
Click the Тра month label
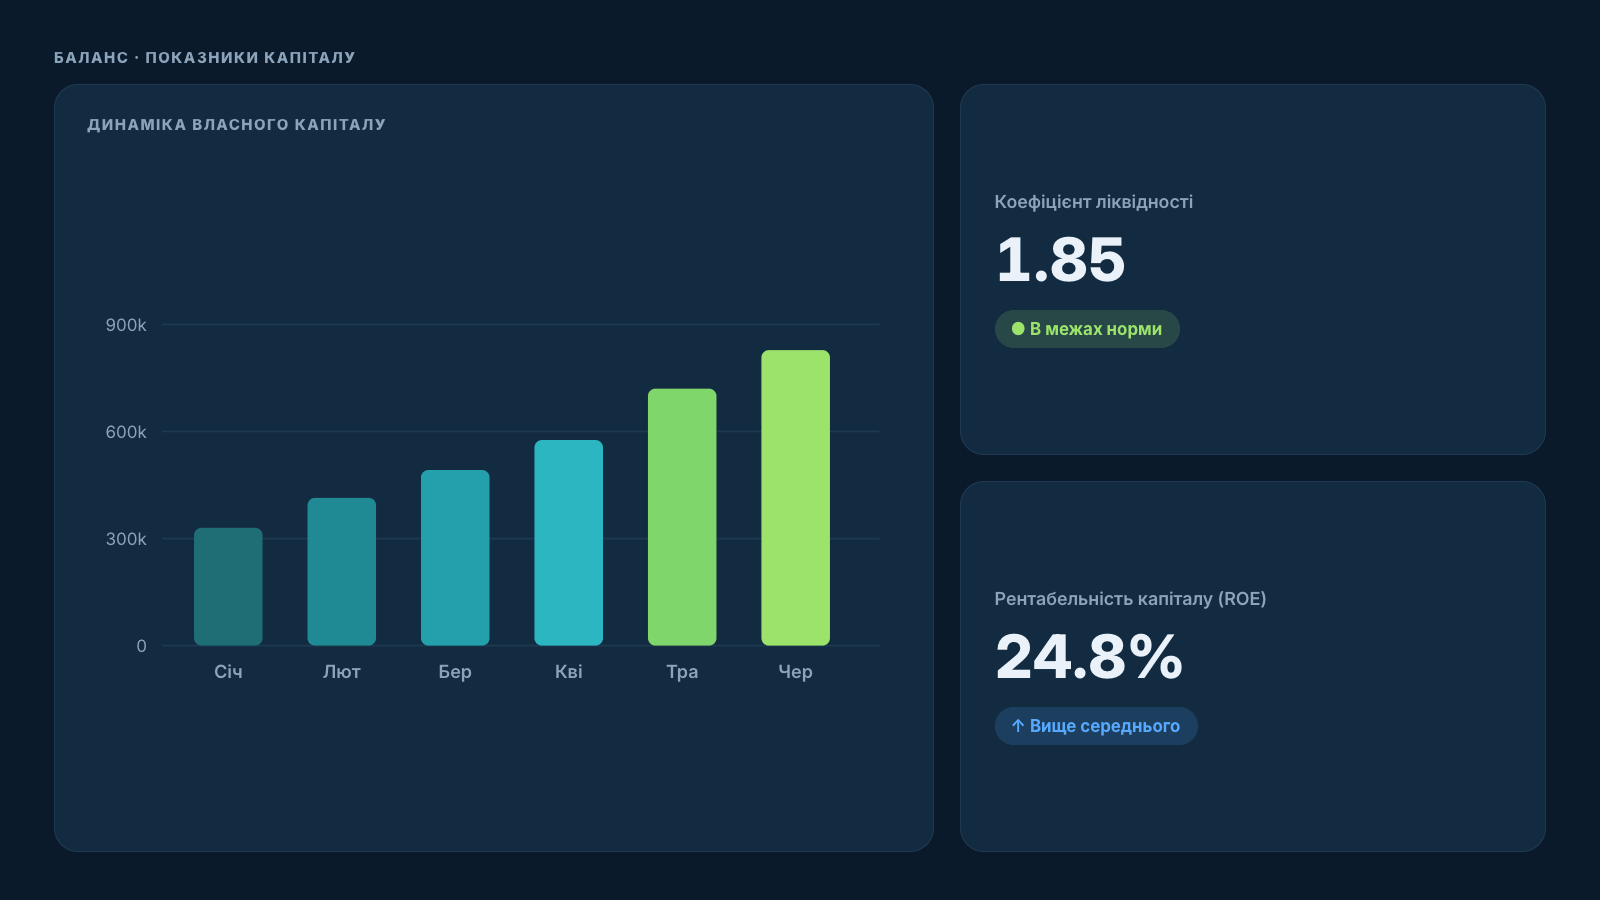(682, 672)
